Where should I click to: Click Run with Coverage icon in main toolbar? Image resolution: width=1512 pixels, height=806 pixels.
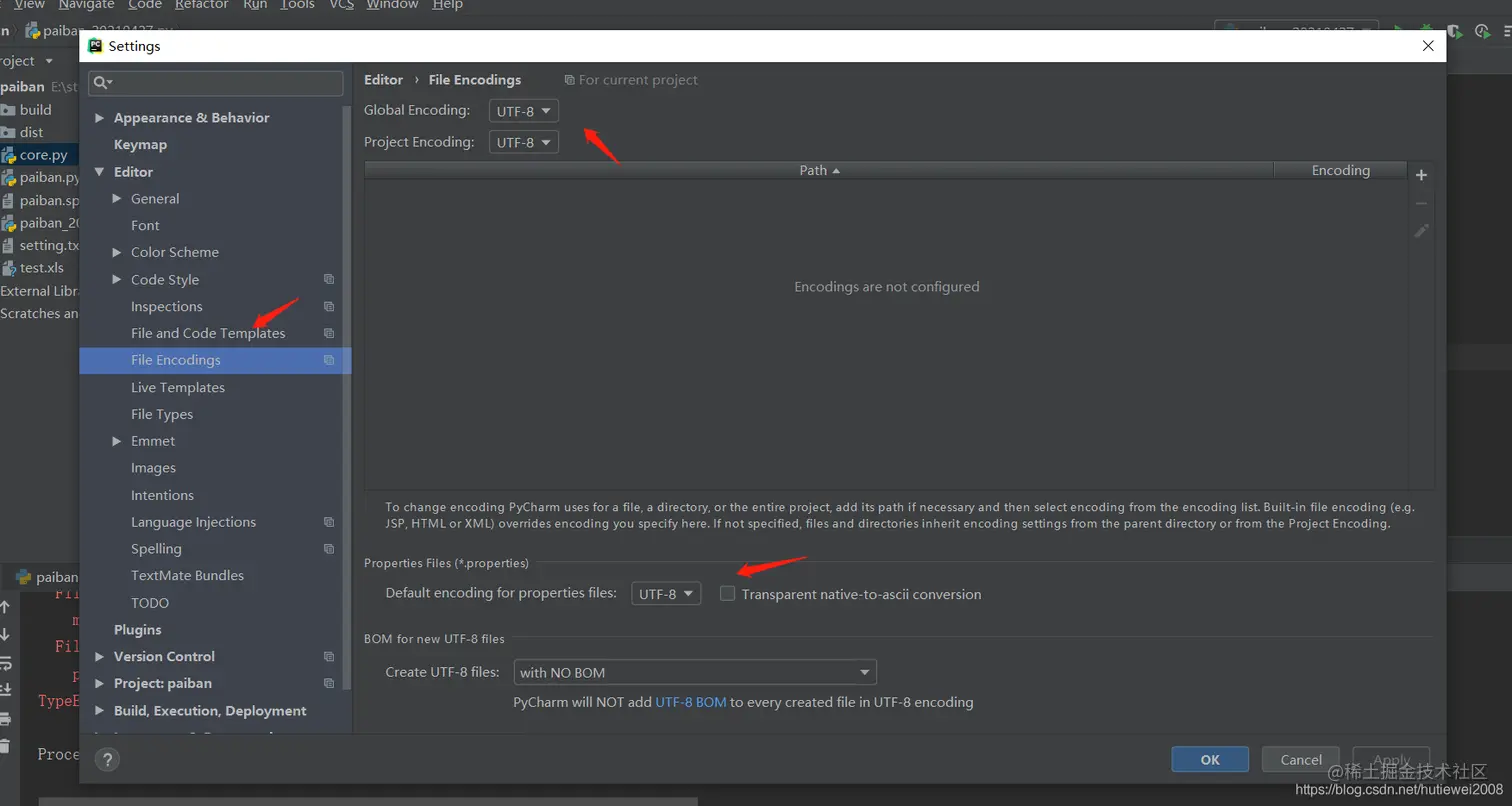[x=1453, y=32]
